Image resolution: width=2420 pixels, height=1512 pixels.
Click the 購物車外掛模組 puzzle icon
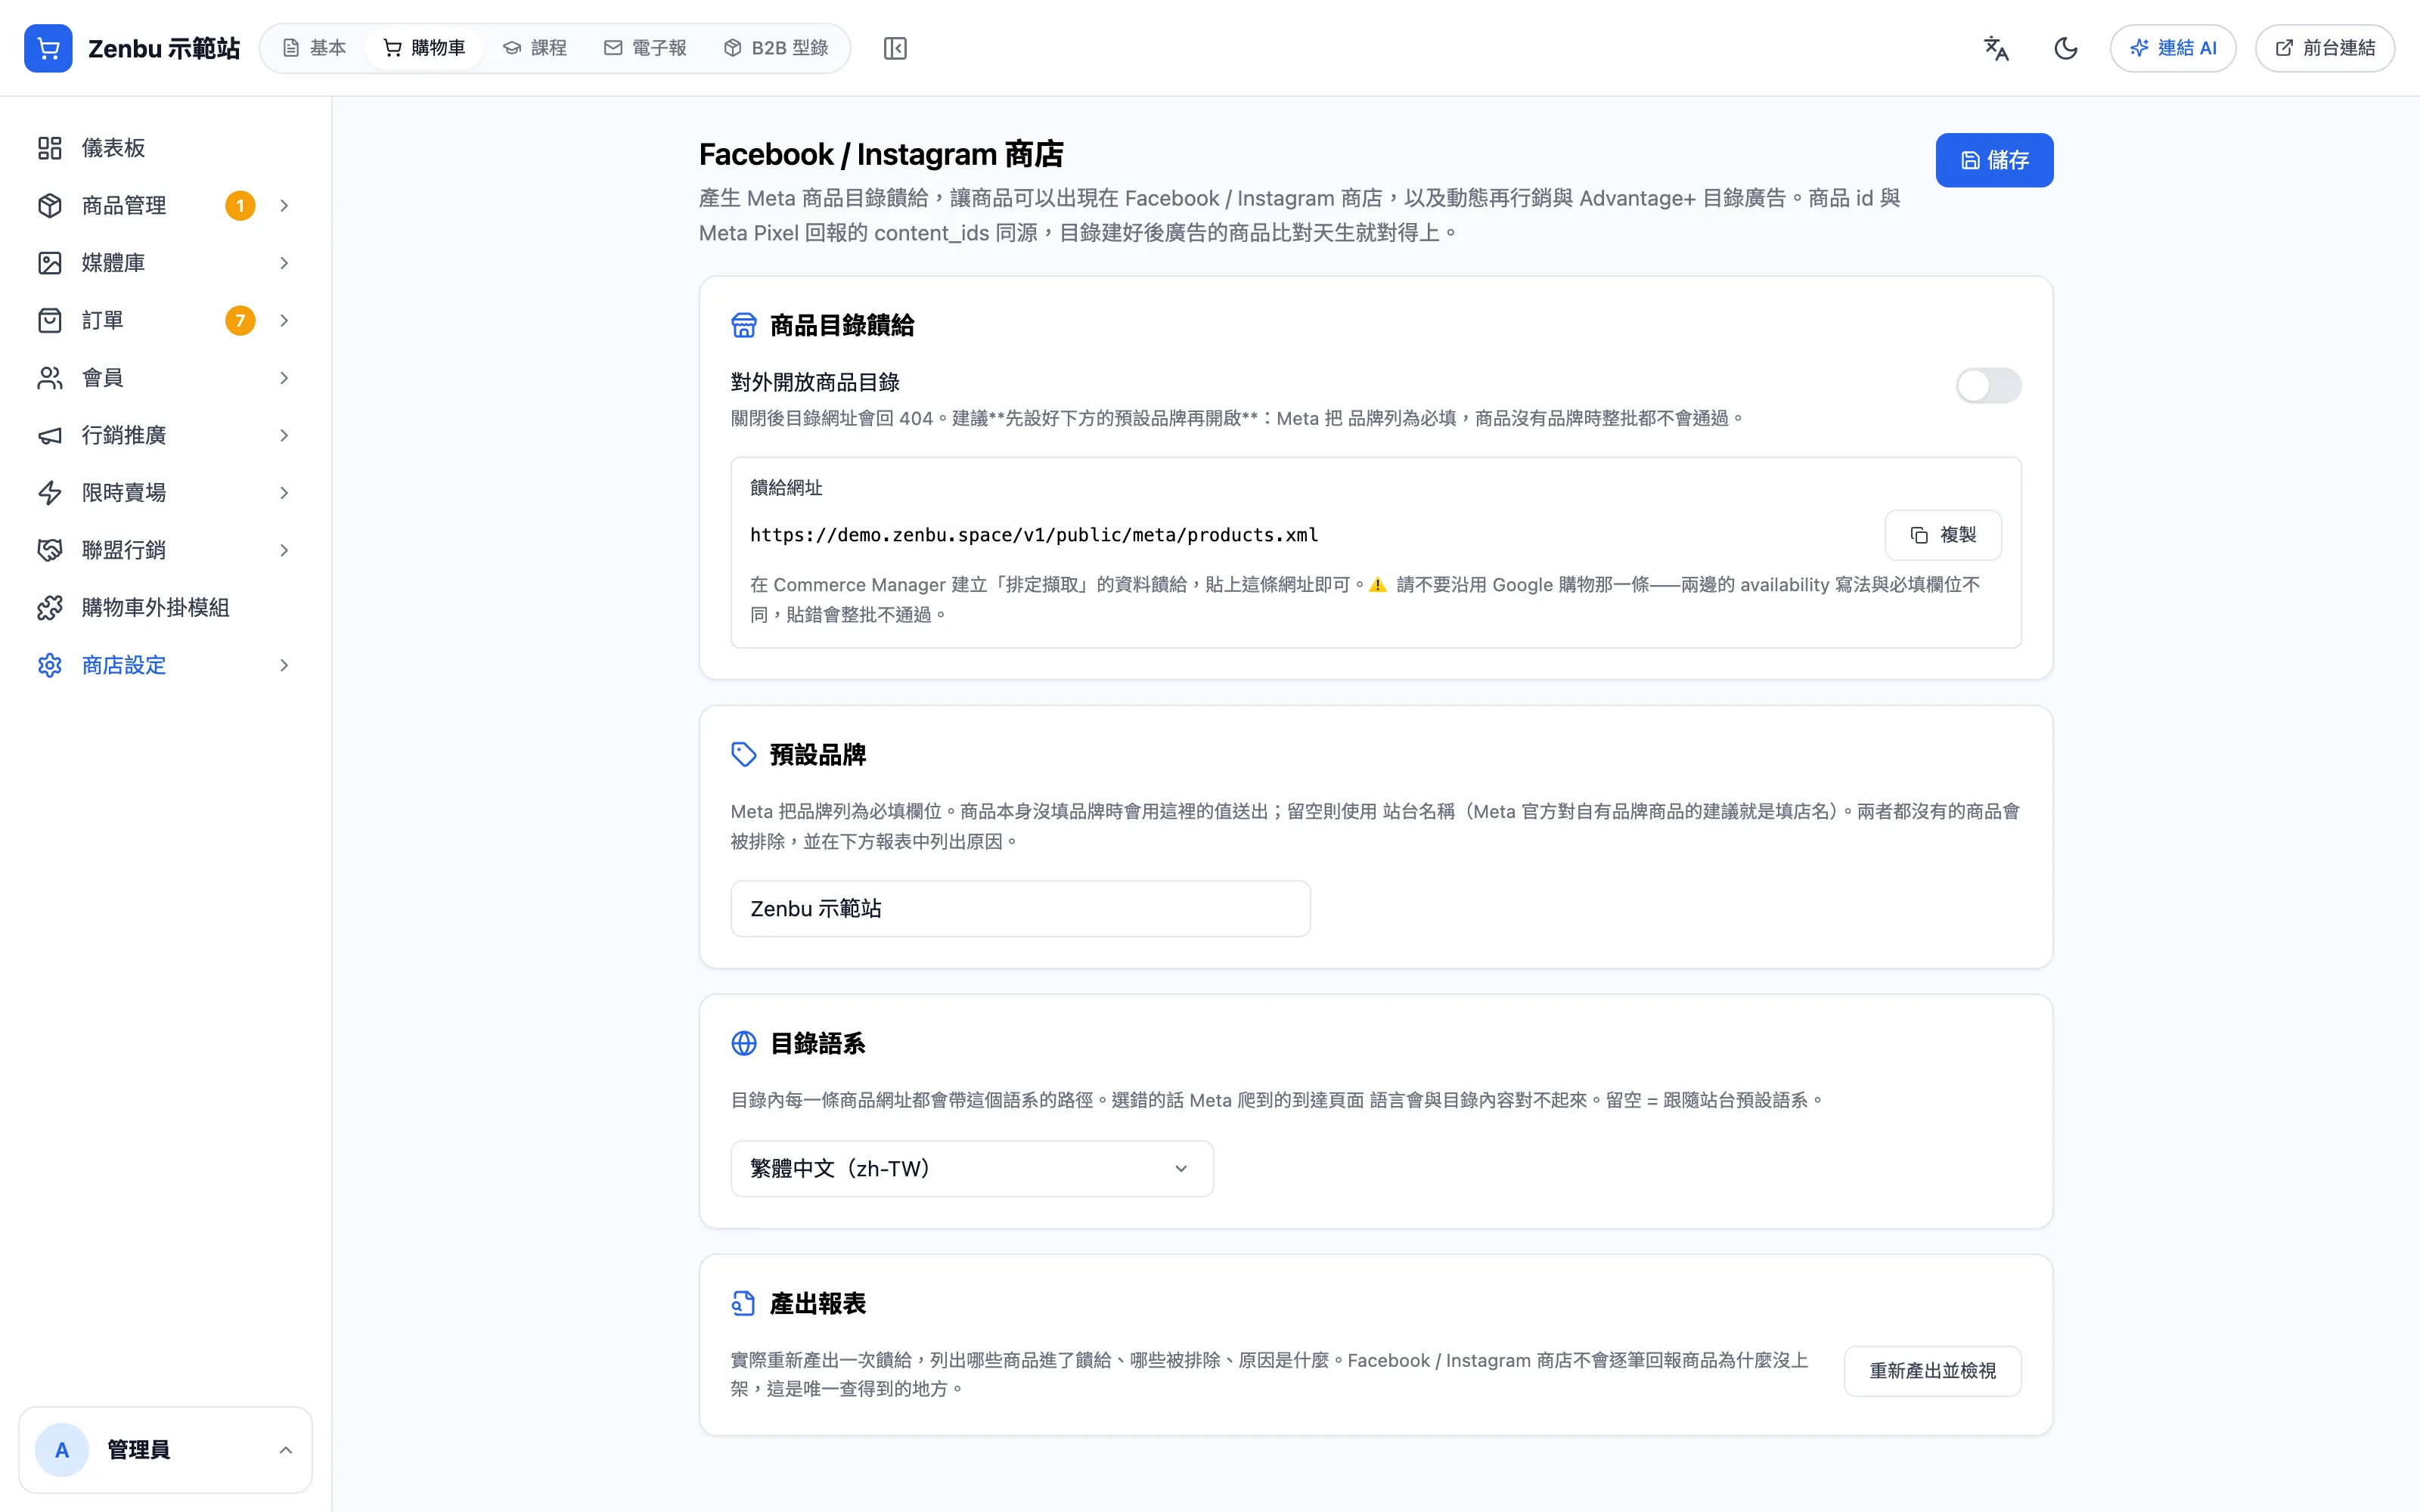[50, 608]
